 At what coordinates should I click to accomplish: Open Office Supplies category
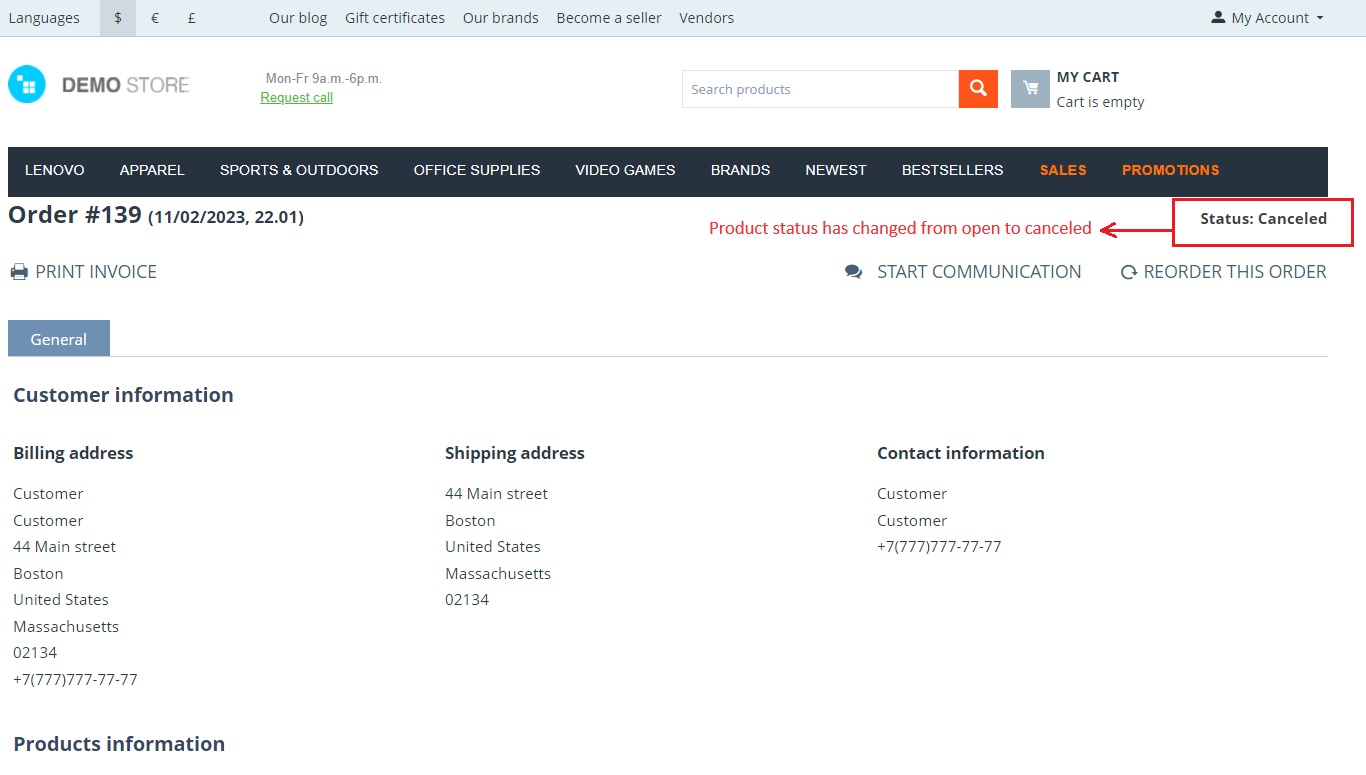pos(477,170)
